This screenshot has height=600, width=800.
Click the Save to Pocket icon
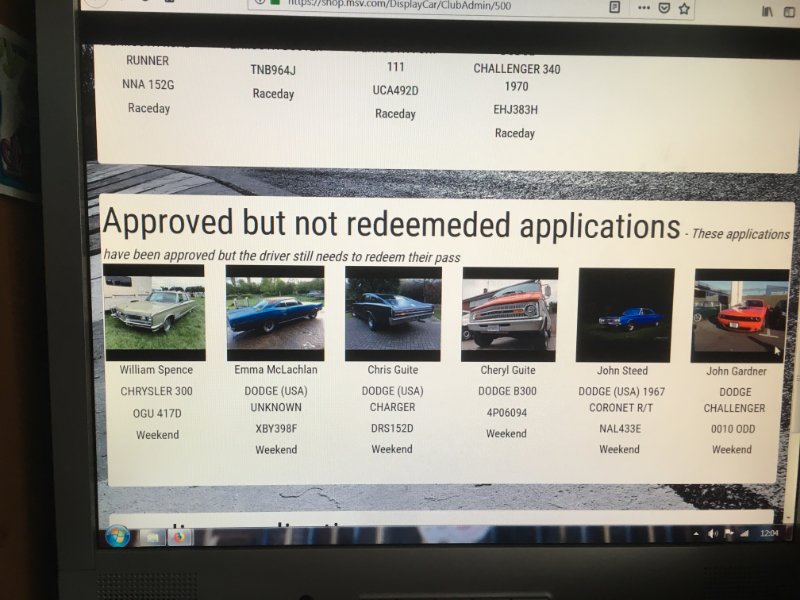coord(662,8)
